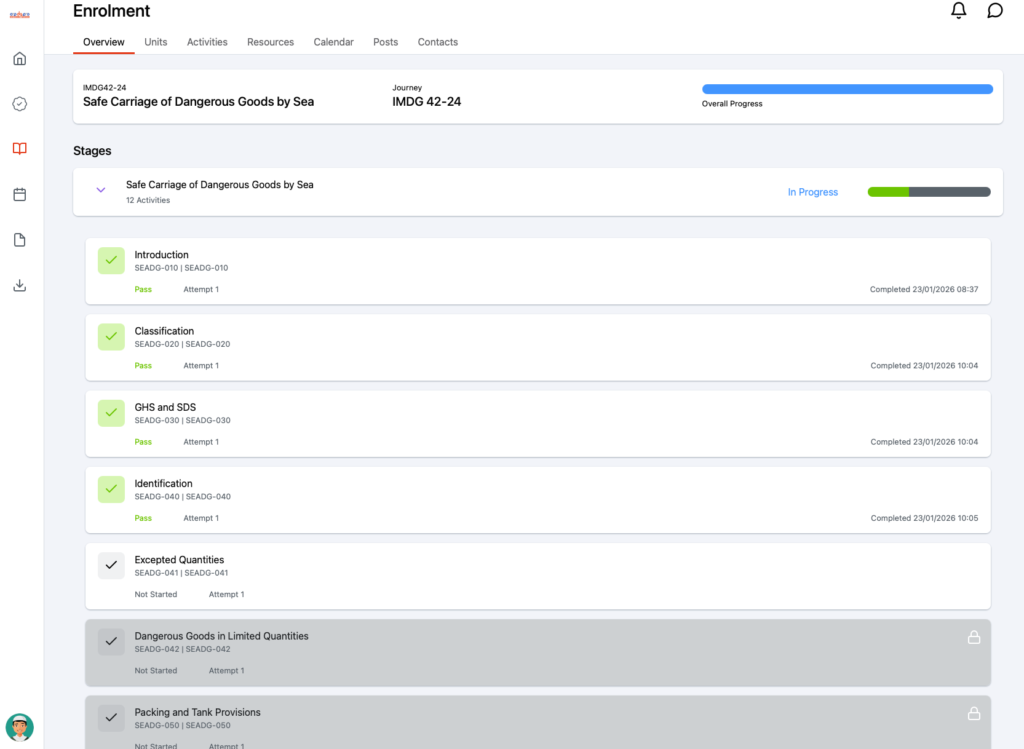
Task: Click lock icon on Dangerous Goods in Limited Quantities
Action: pyautogui.click(x=974, y=637)
